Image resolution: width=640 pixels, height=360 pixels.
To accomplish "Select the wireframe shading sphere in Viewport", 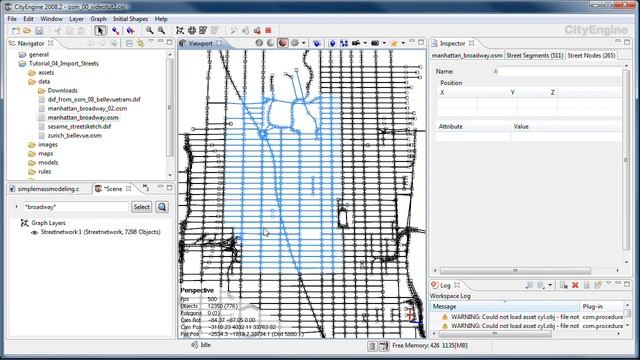I will (259, 43).
